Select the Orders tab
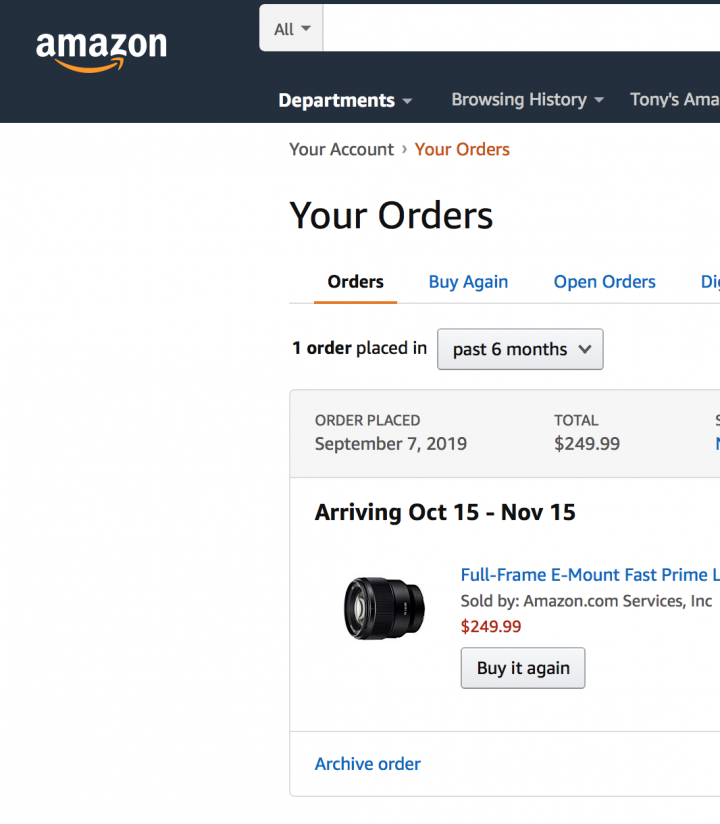The width and height of the screenshot is (720, 824). tap(355, 282)
